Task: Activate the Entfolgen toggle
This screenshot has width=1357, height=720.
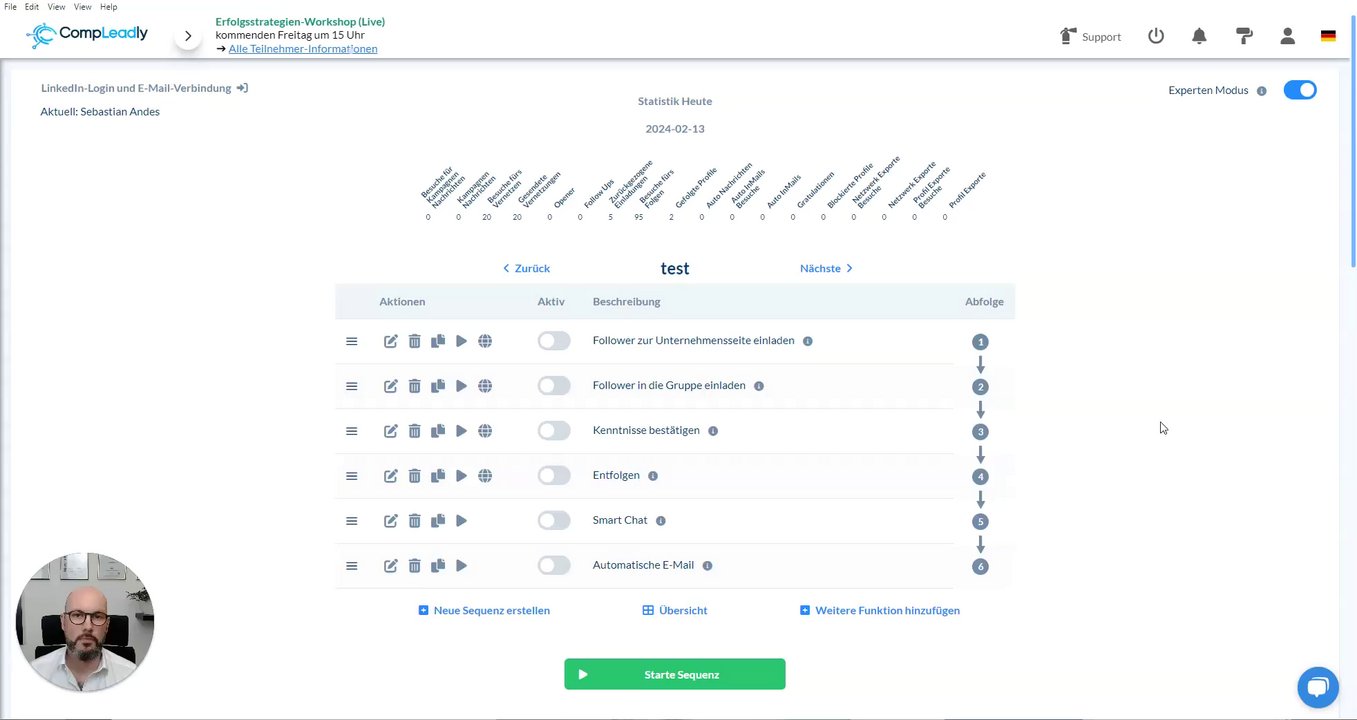Action: pos(554,476)
